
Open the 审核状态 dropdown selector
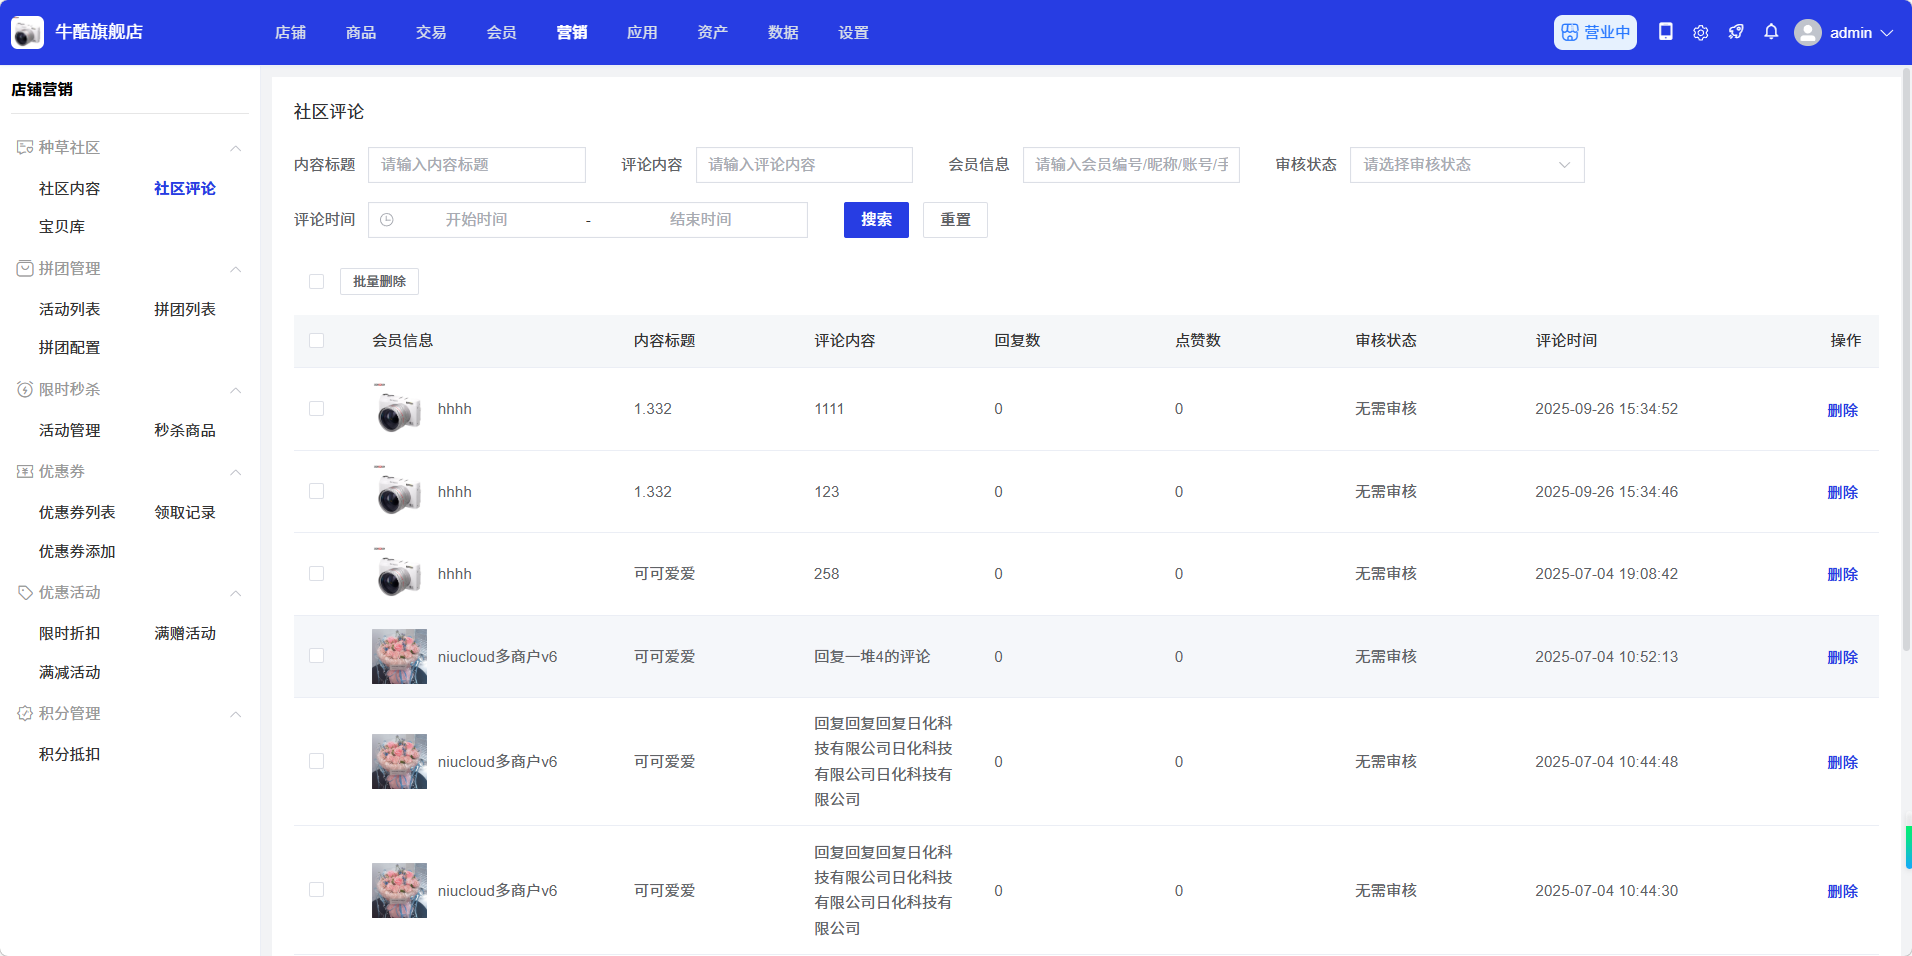click(x=1466, y=165)
